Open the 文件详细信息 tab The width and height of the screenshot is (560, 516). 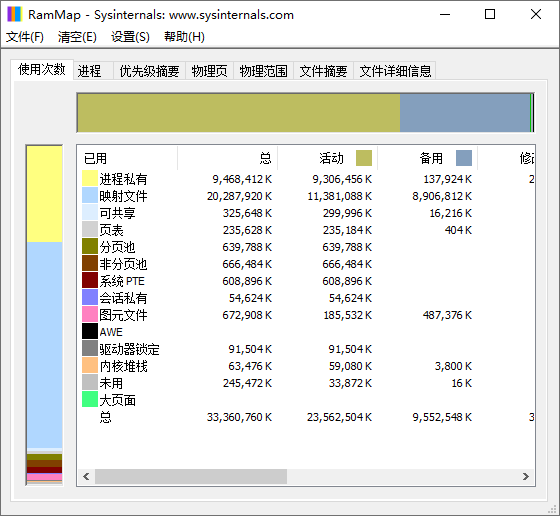tap(395, 71)
